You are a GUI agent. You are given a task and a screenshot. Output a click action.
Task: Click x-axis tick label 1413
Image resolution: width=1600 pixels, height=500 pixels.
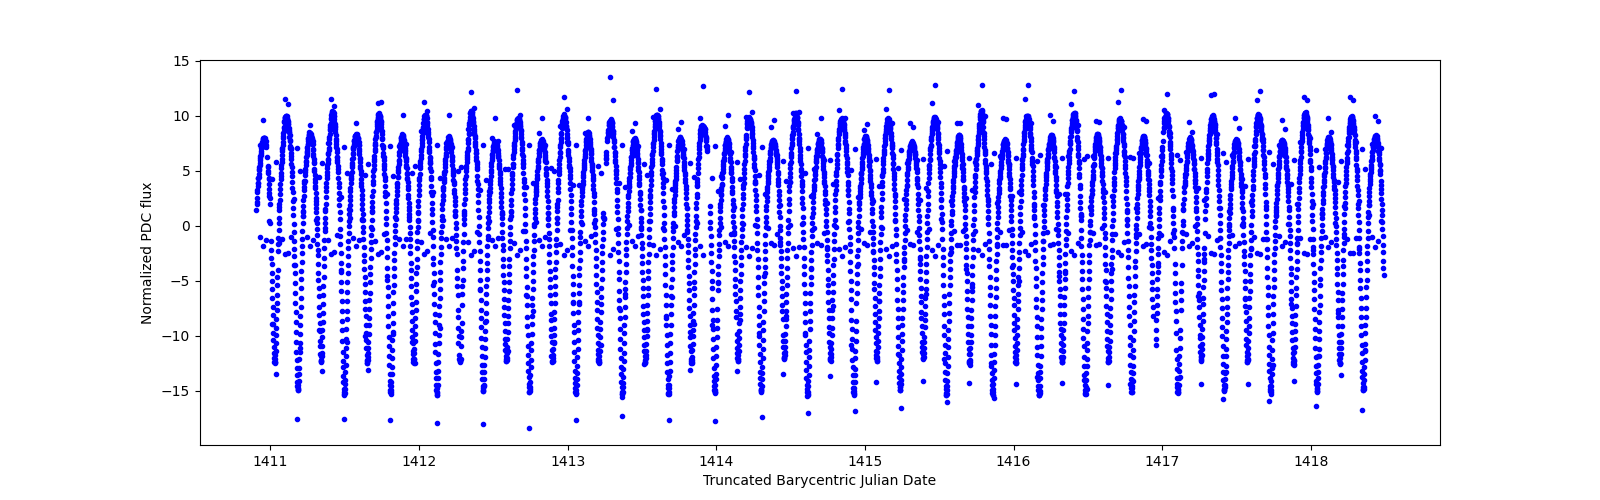pos(568,461)
